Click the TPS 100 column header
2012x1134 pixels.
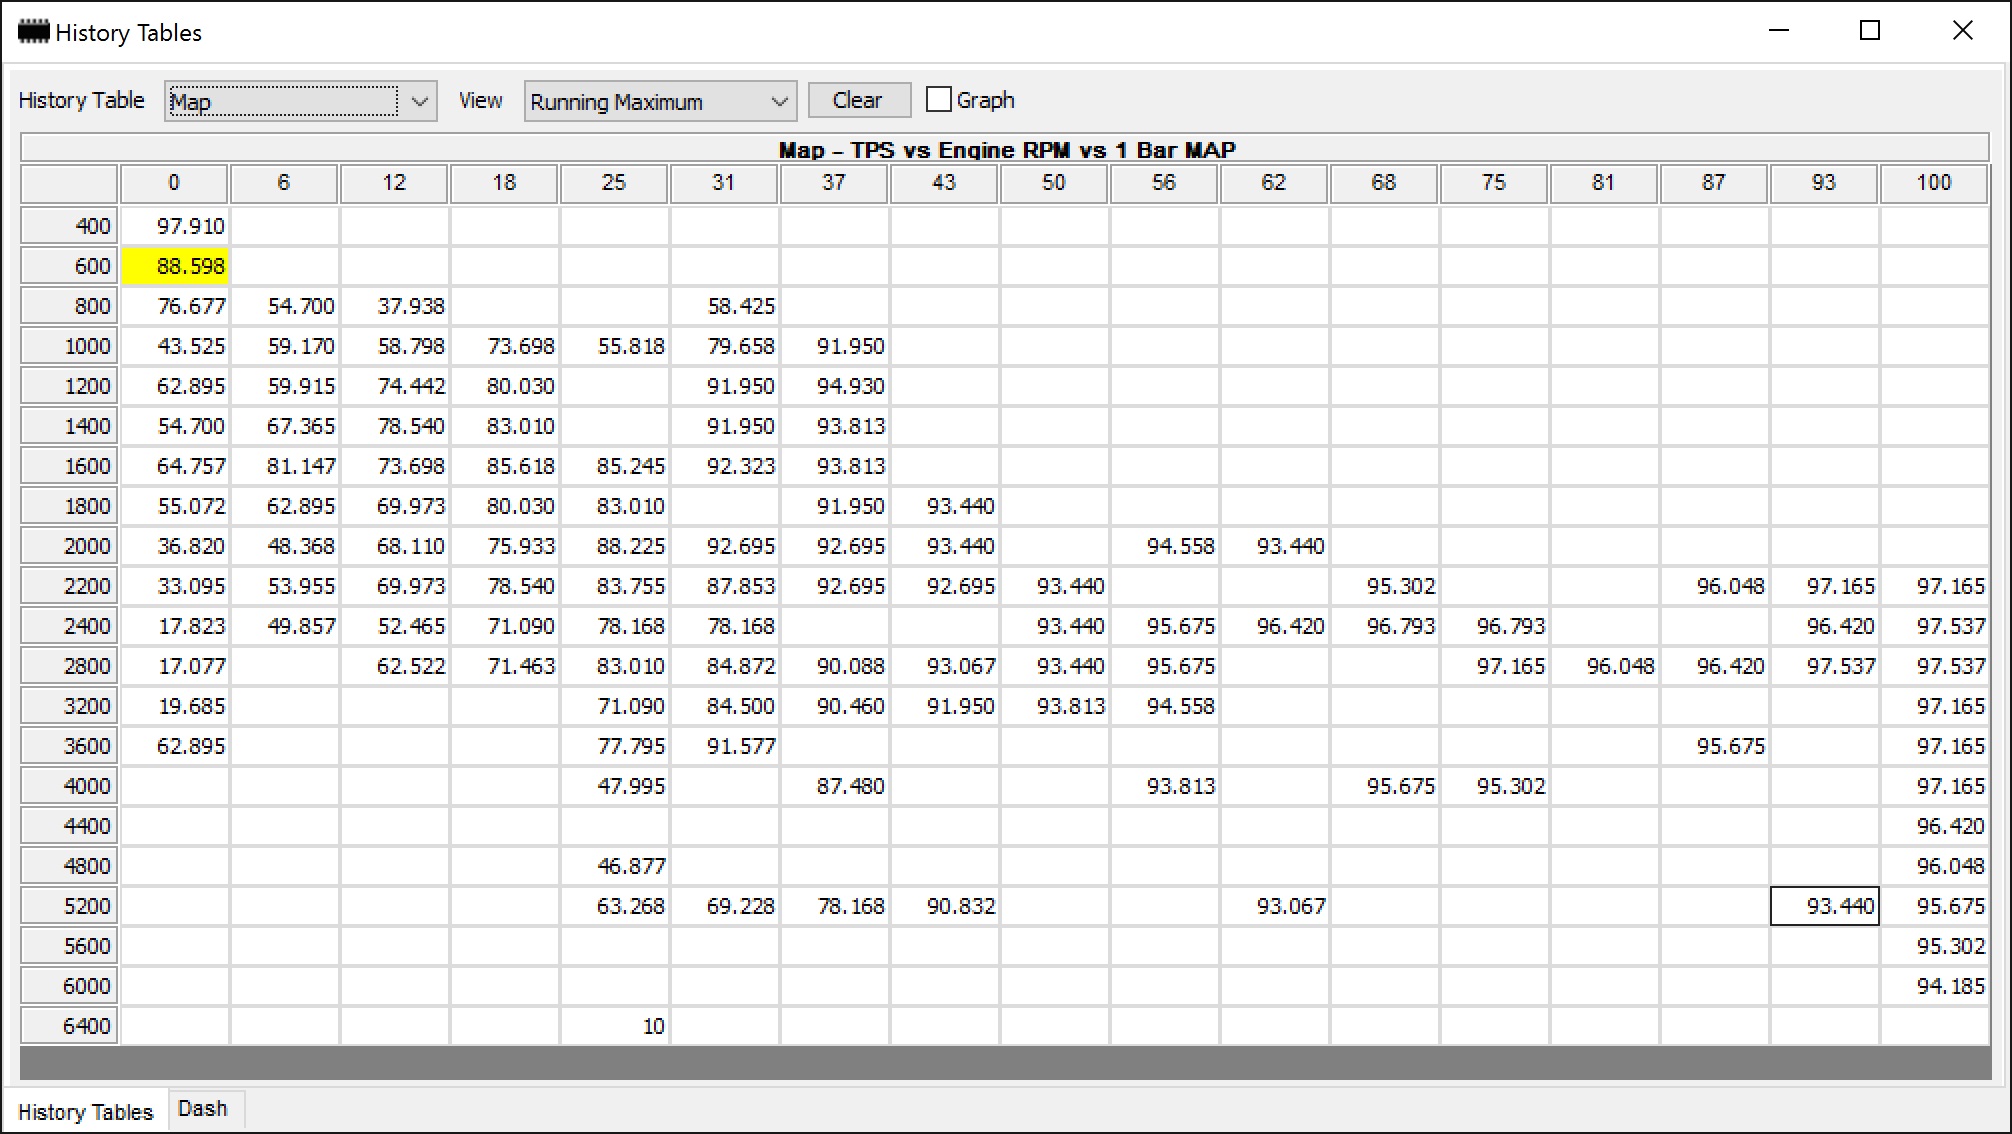coord(1934,183)
